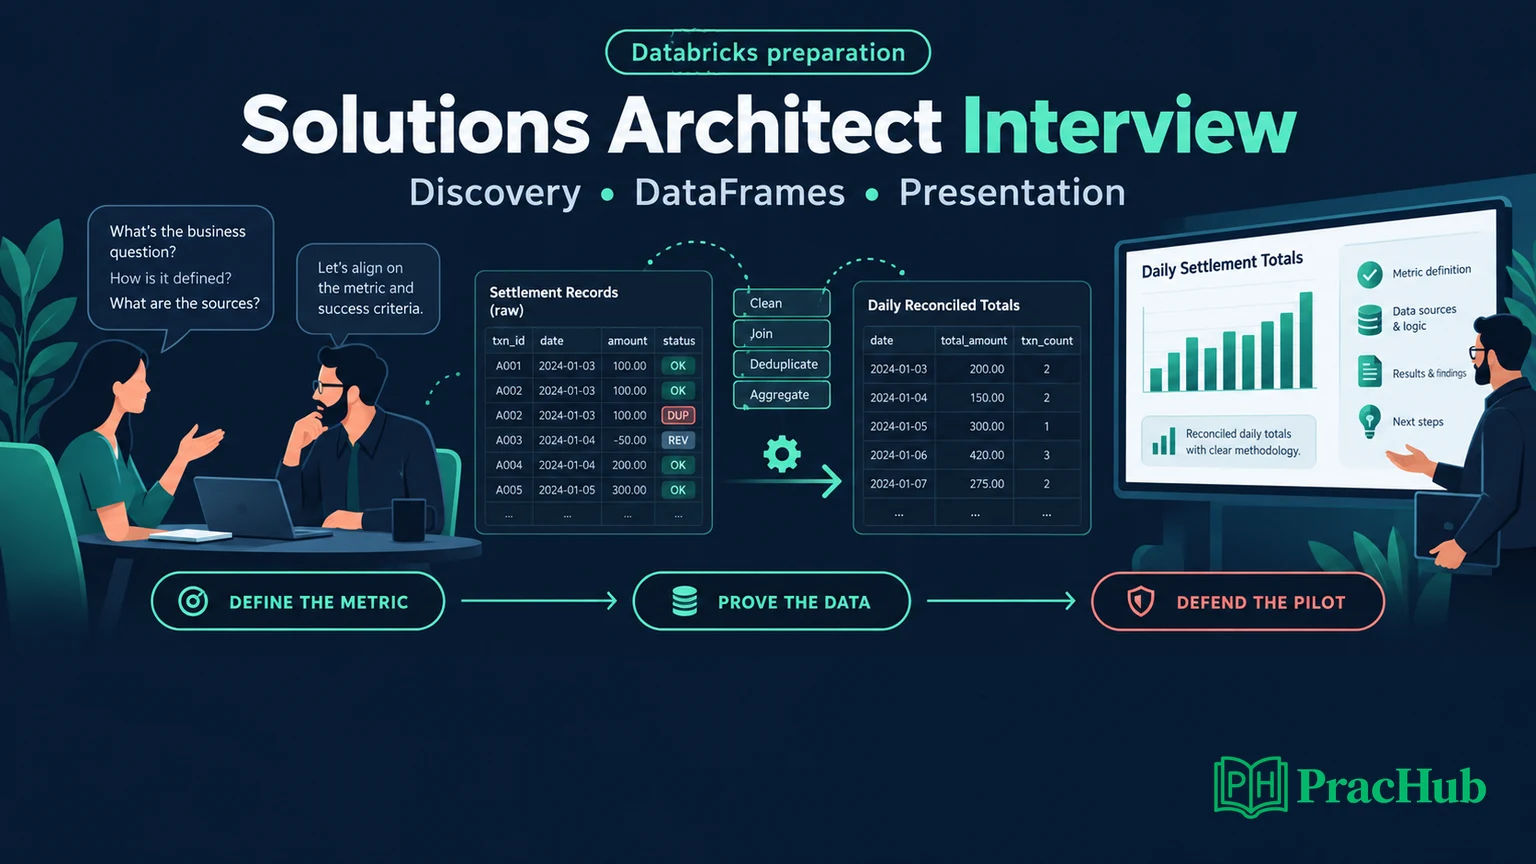Select the Clean step
The height and width of the screenshot is (864, 1536).
pos(782,303)
